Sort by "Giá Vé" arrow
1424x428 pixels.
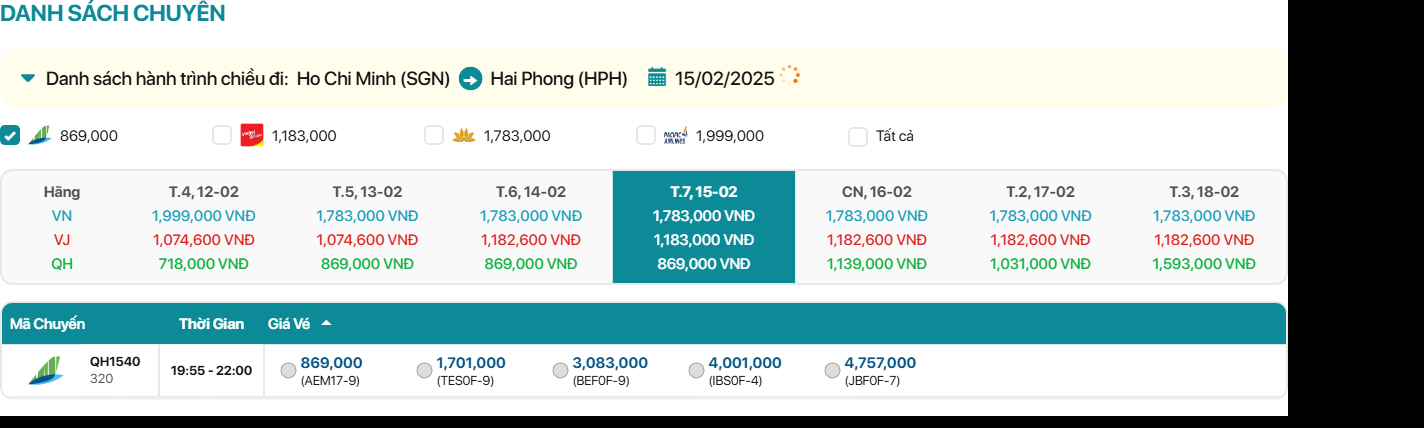[326, 323]
